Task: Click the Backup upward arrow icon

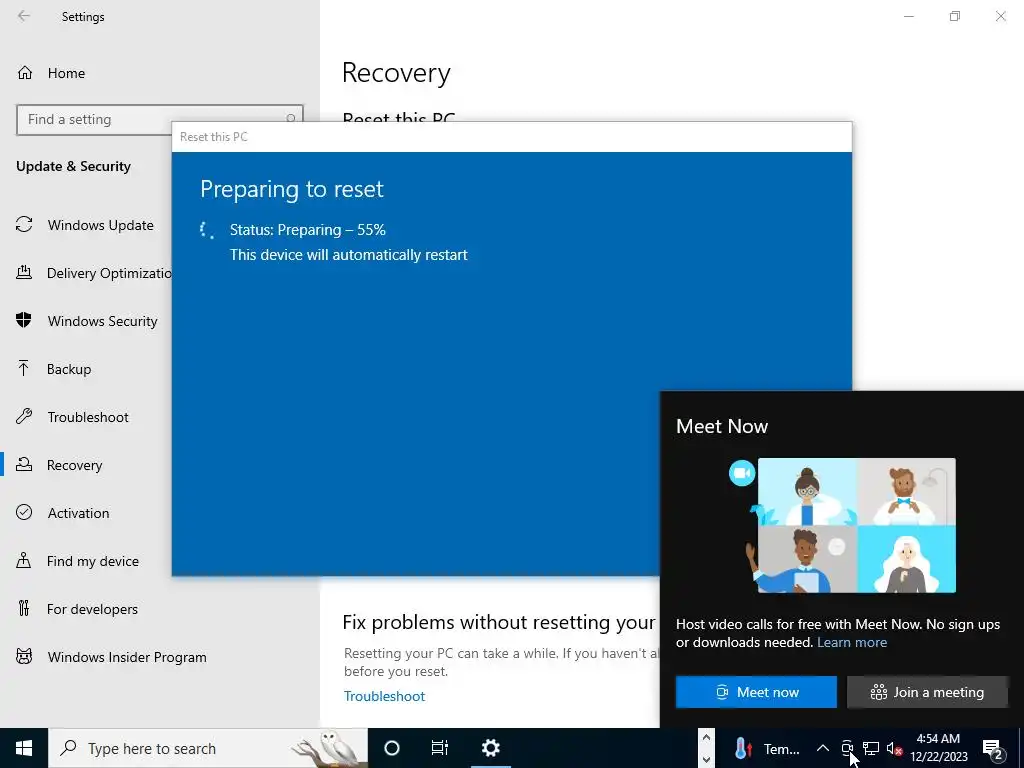Action: pos(24,368)
